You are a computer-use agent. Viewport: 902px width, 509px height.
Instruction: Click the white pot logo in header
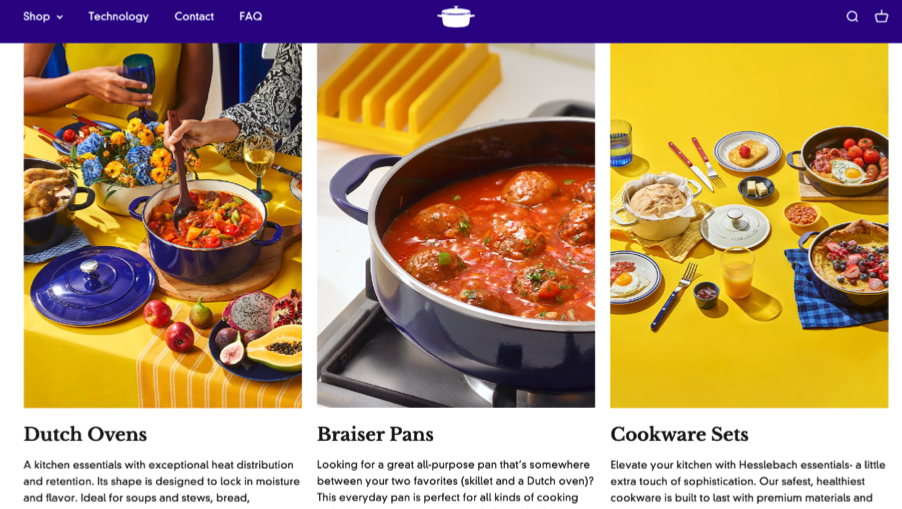click(456, 17)
